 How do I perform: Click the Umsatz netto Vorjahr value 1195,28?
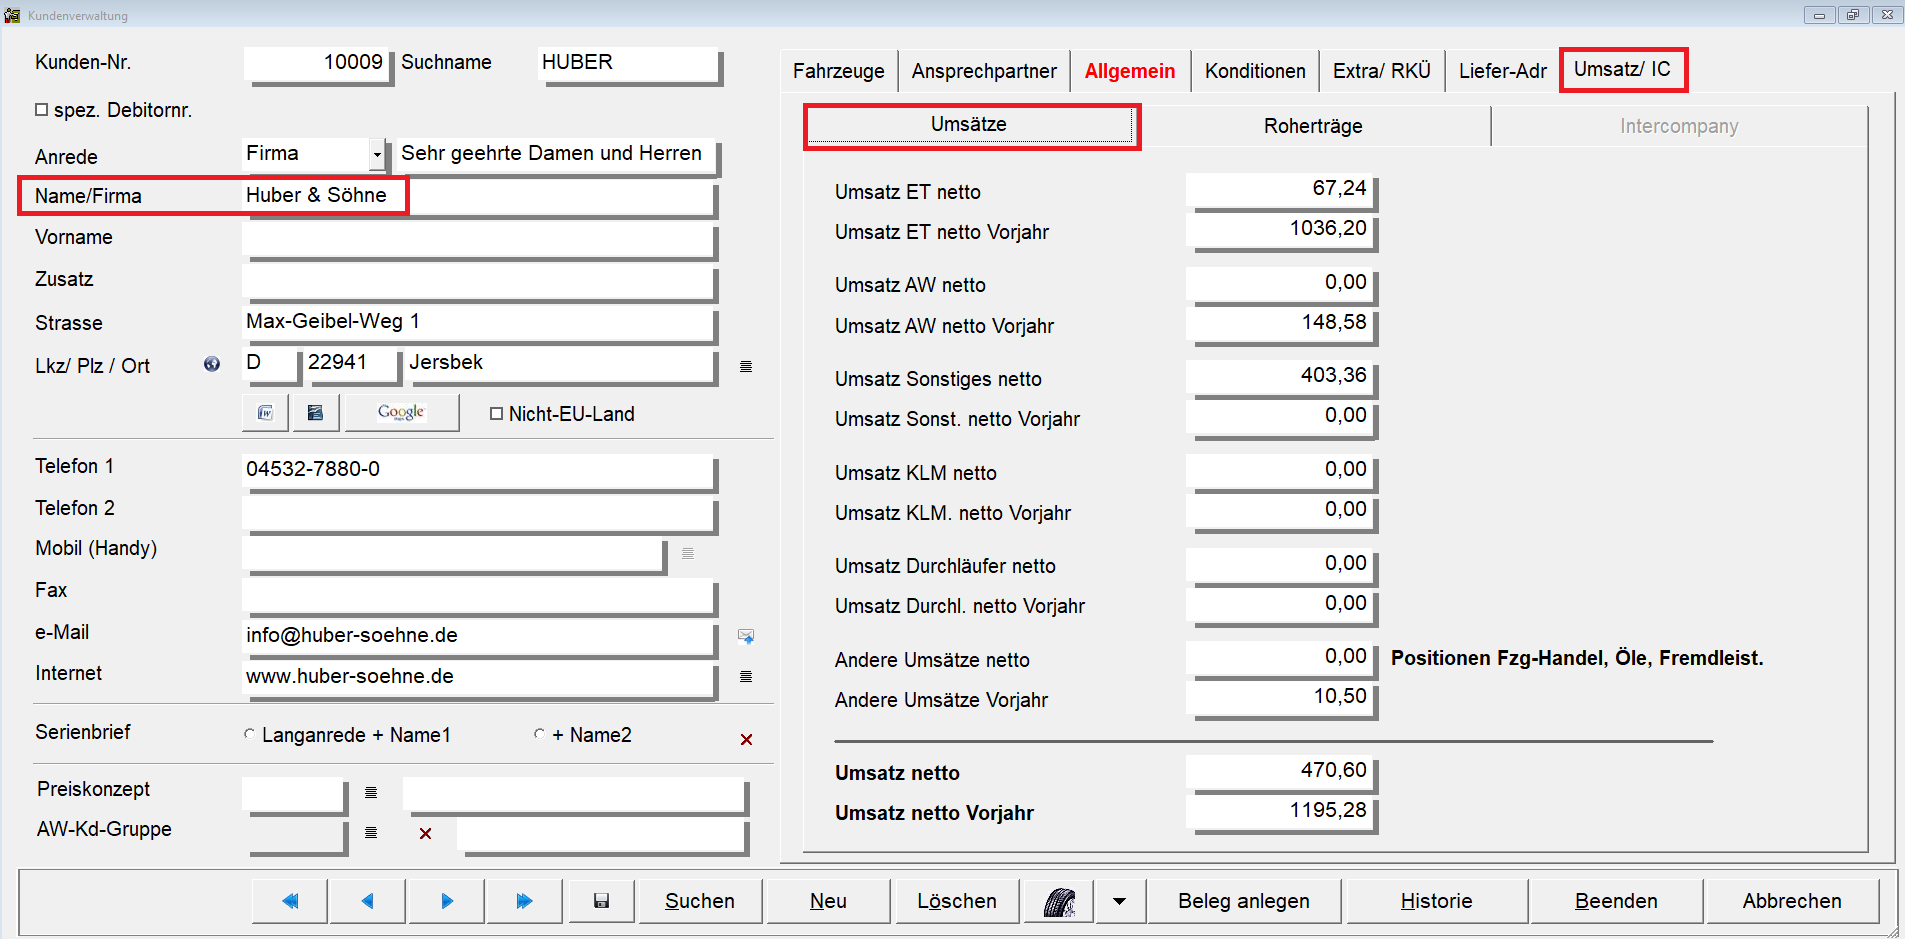[x=1280, y=811]
